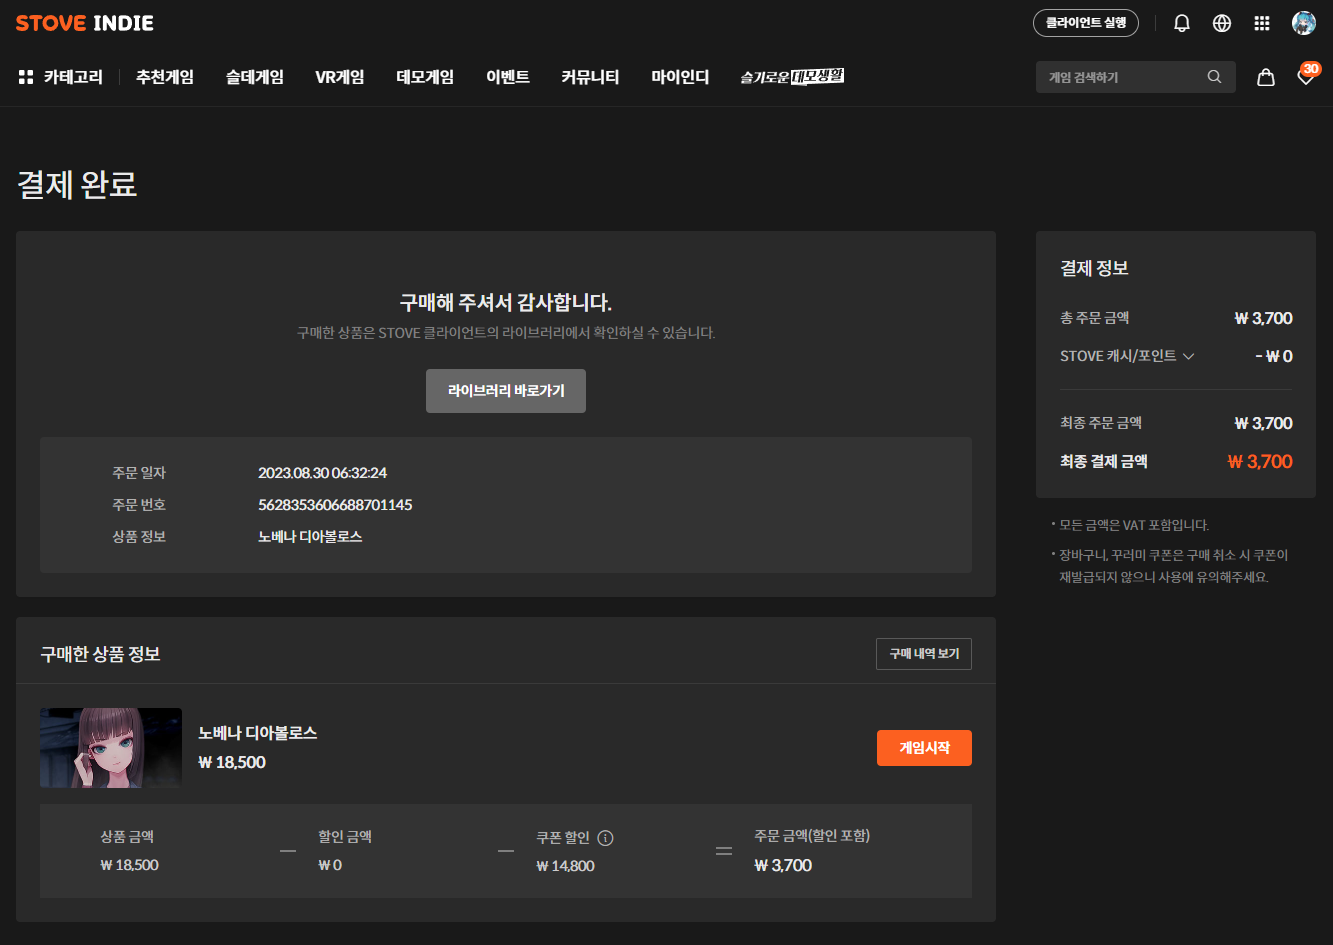Screen dimensions: 1333x945
Task: Open the apps grid menu
Action: pos(1262,23)
